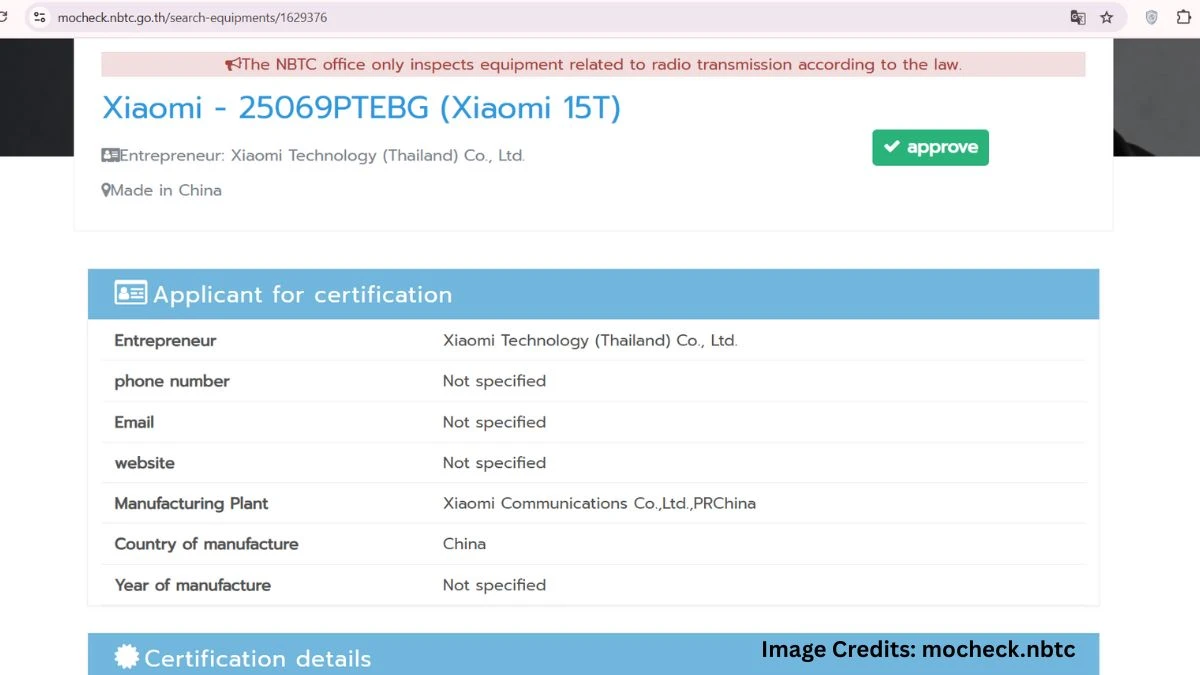Image resolution: width=1200 pixels, height=675 pixels.
Task: Select Xiaomi Technology (Thailand) Co., Ltd. table value
Action: click(x=590, y=340)
